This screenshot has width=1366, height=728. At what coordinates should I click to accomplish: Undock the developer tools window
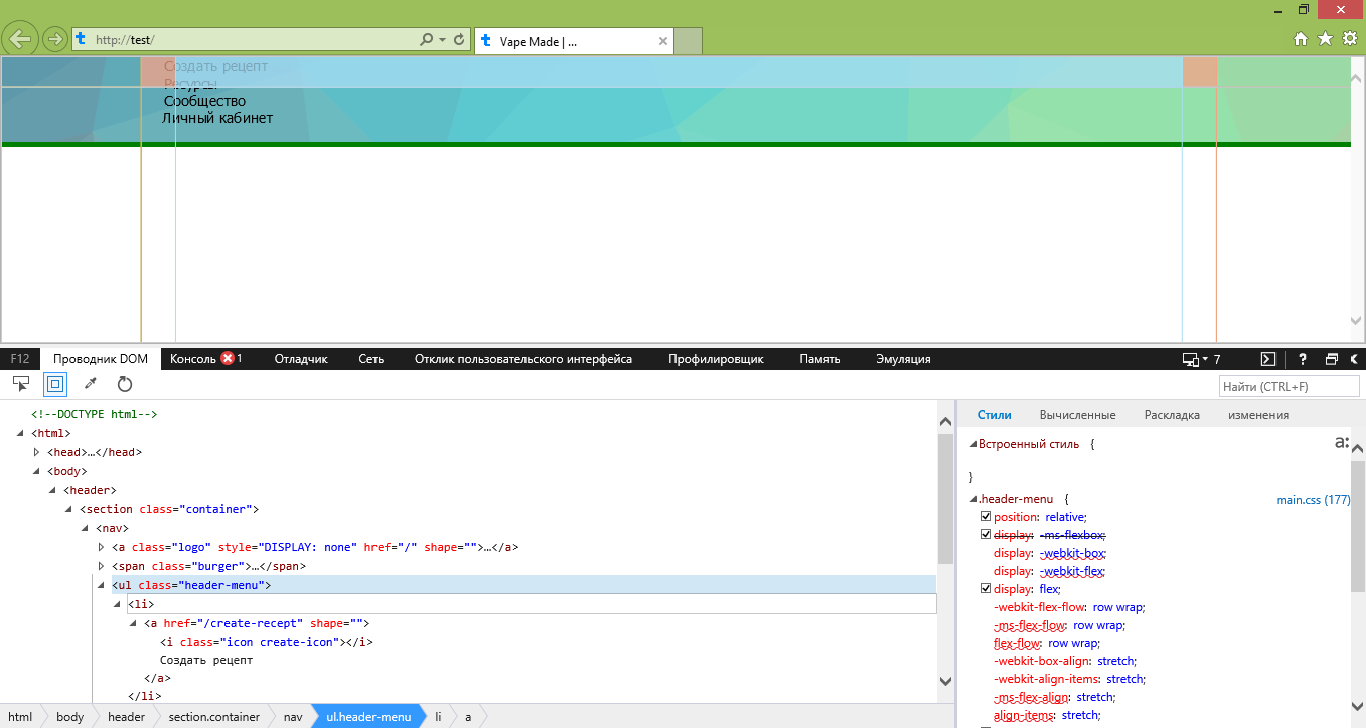click(1332, 359)
